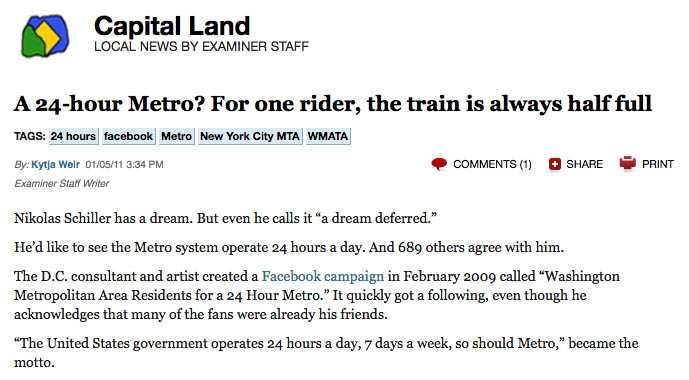689x380 pixels.
Task: Click the PRINT text label
Action: click(x=658, y=164)
